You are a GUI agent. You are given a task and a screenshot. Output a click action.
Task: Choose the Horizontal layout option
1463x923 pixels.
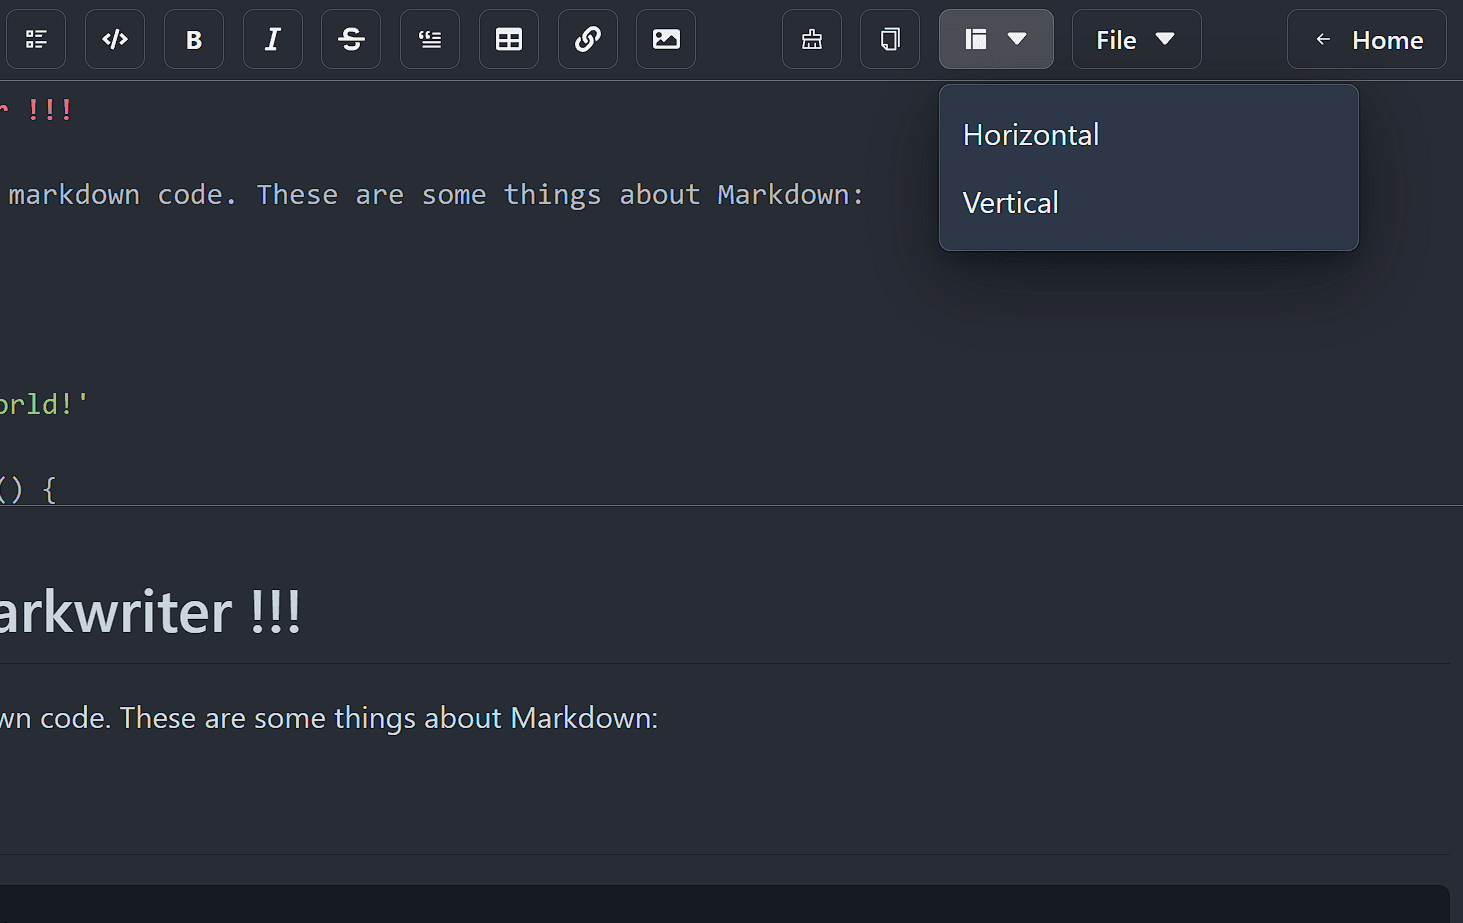[1149, 135]
